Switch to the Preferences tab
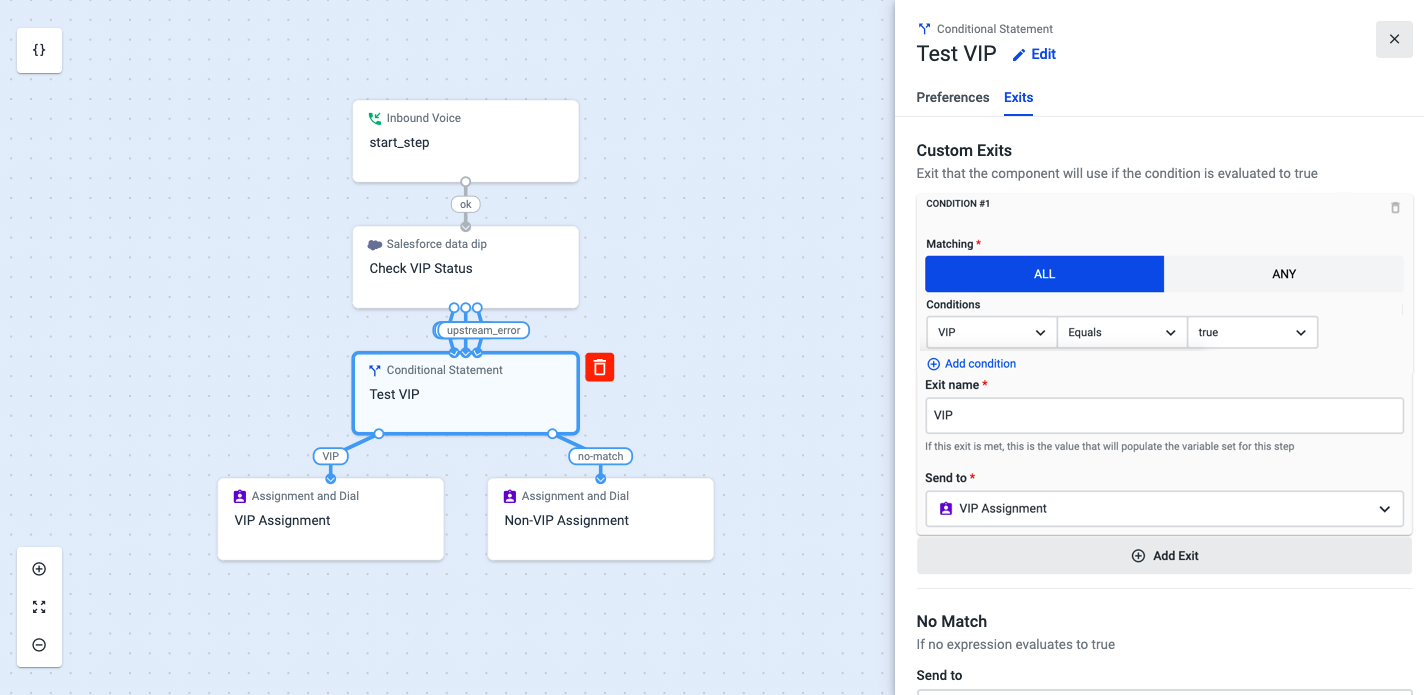 click(952, 97)
